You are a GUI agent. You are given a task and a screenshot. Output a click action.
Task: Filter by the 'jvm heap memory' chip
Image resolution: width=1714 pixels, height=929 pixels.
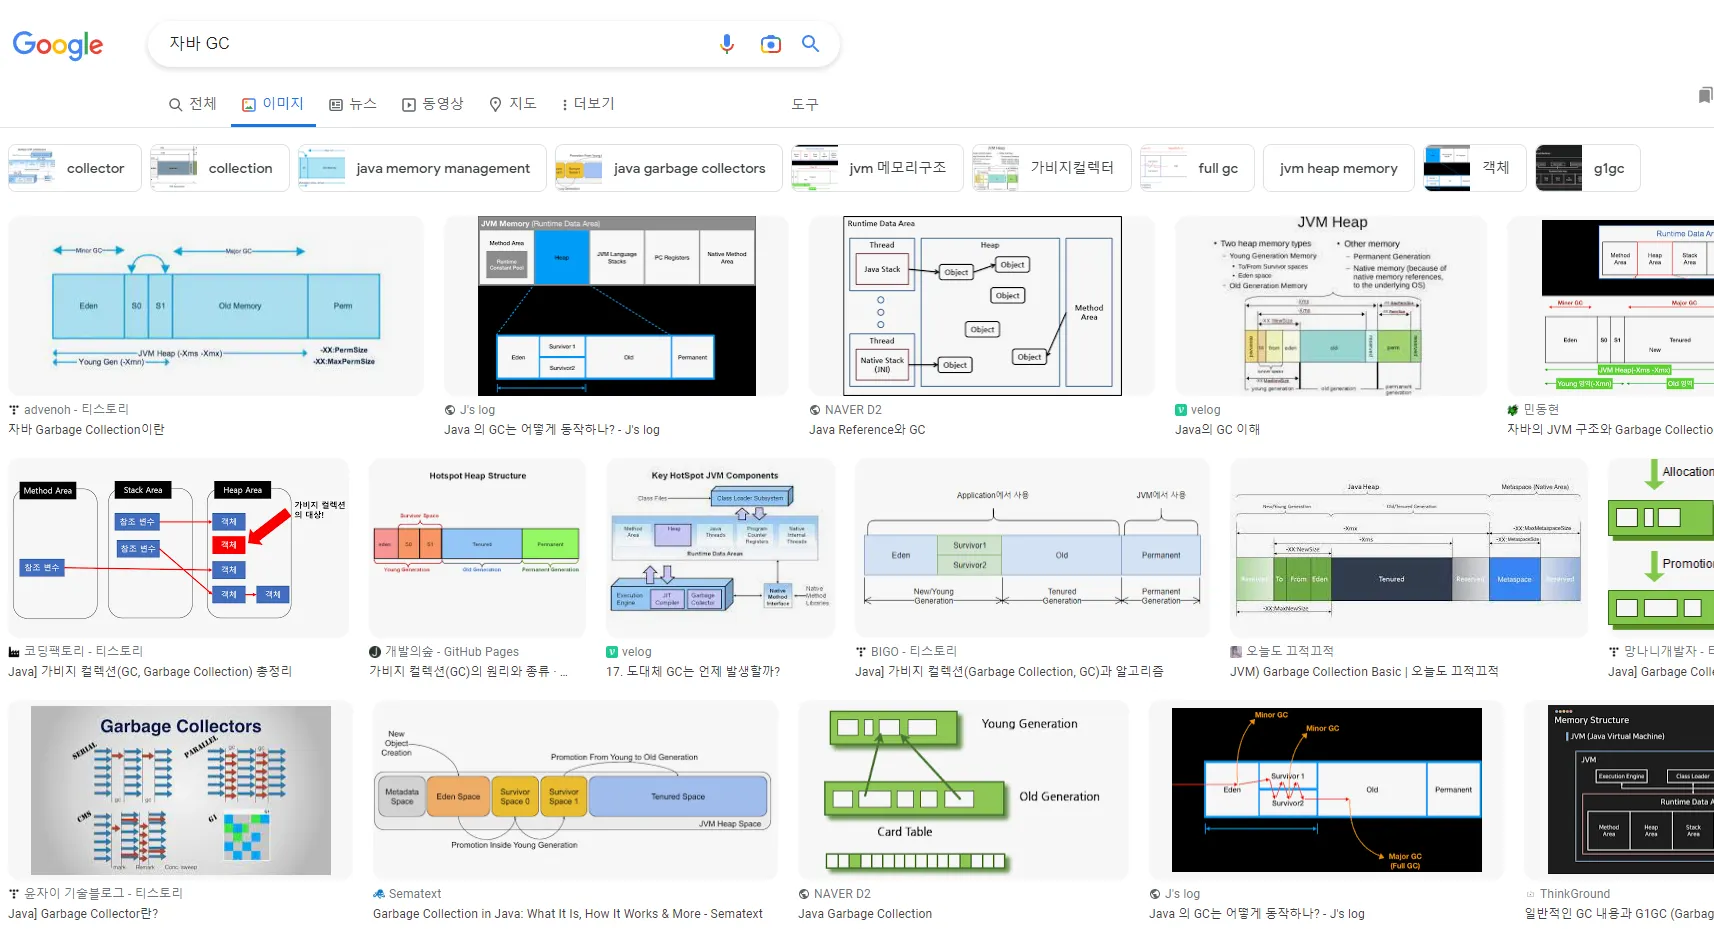[1339, 168]
